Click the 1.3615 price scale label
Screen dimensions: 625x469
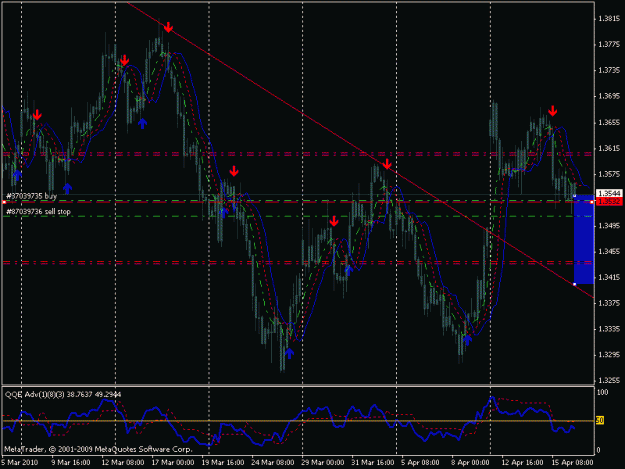point(609,148)
